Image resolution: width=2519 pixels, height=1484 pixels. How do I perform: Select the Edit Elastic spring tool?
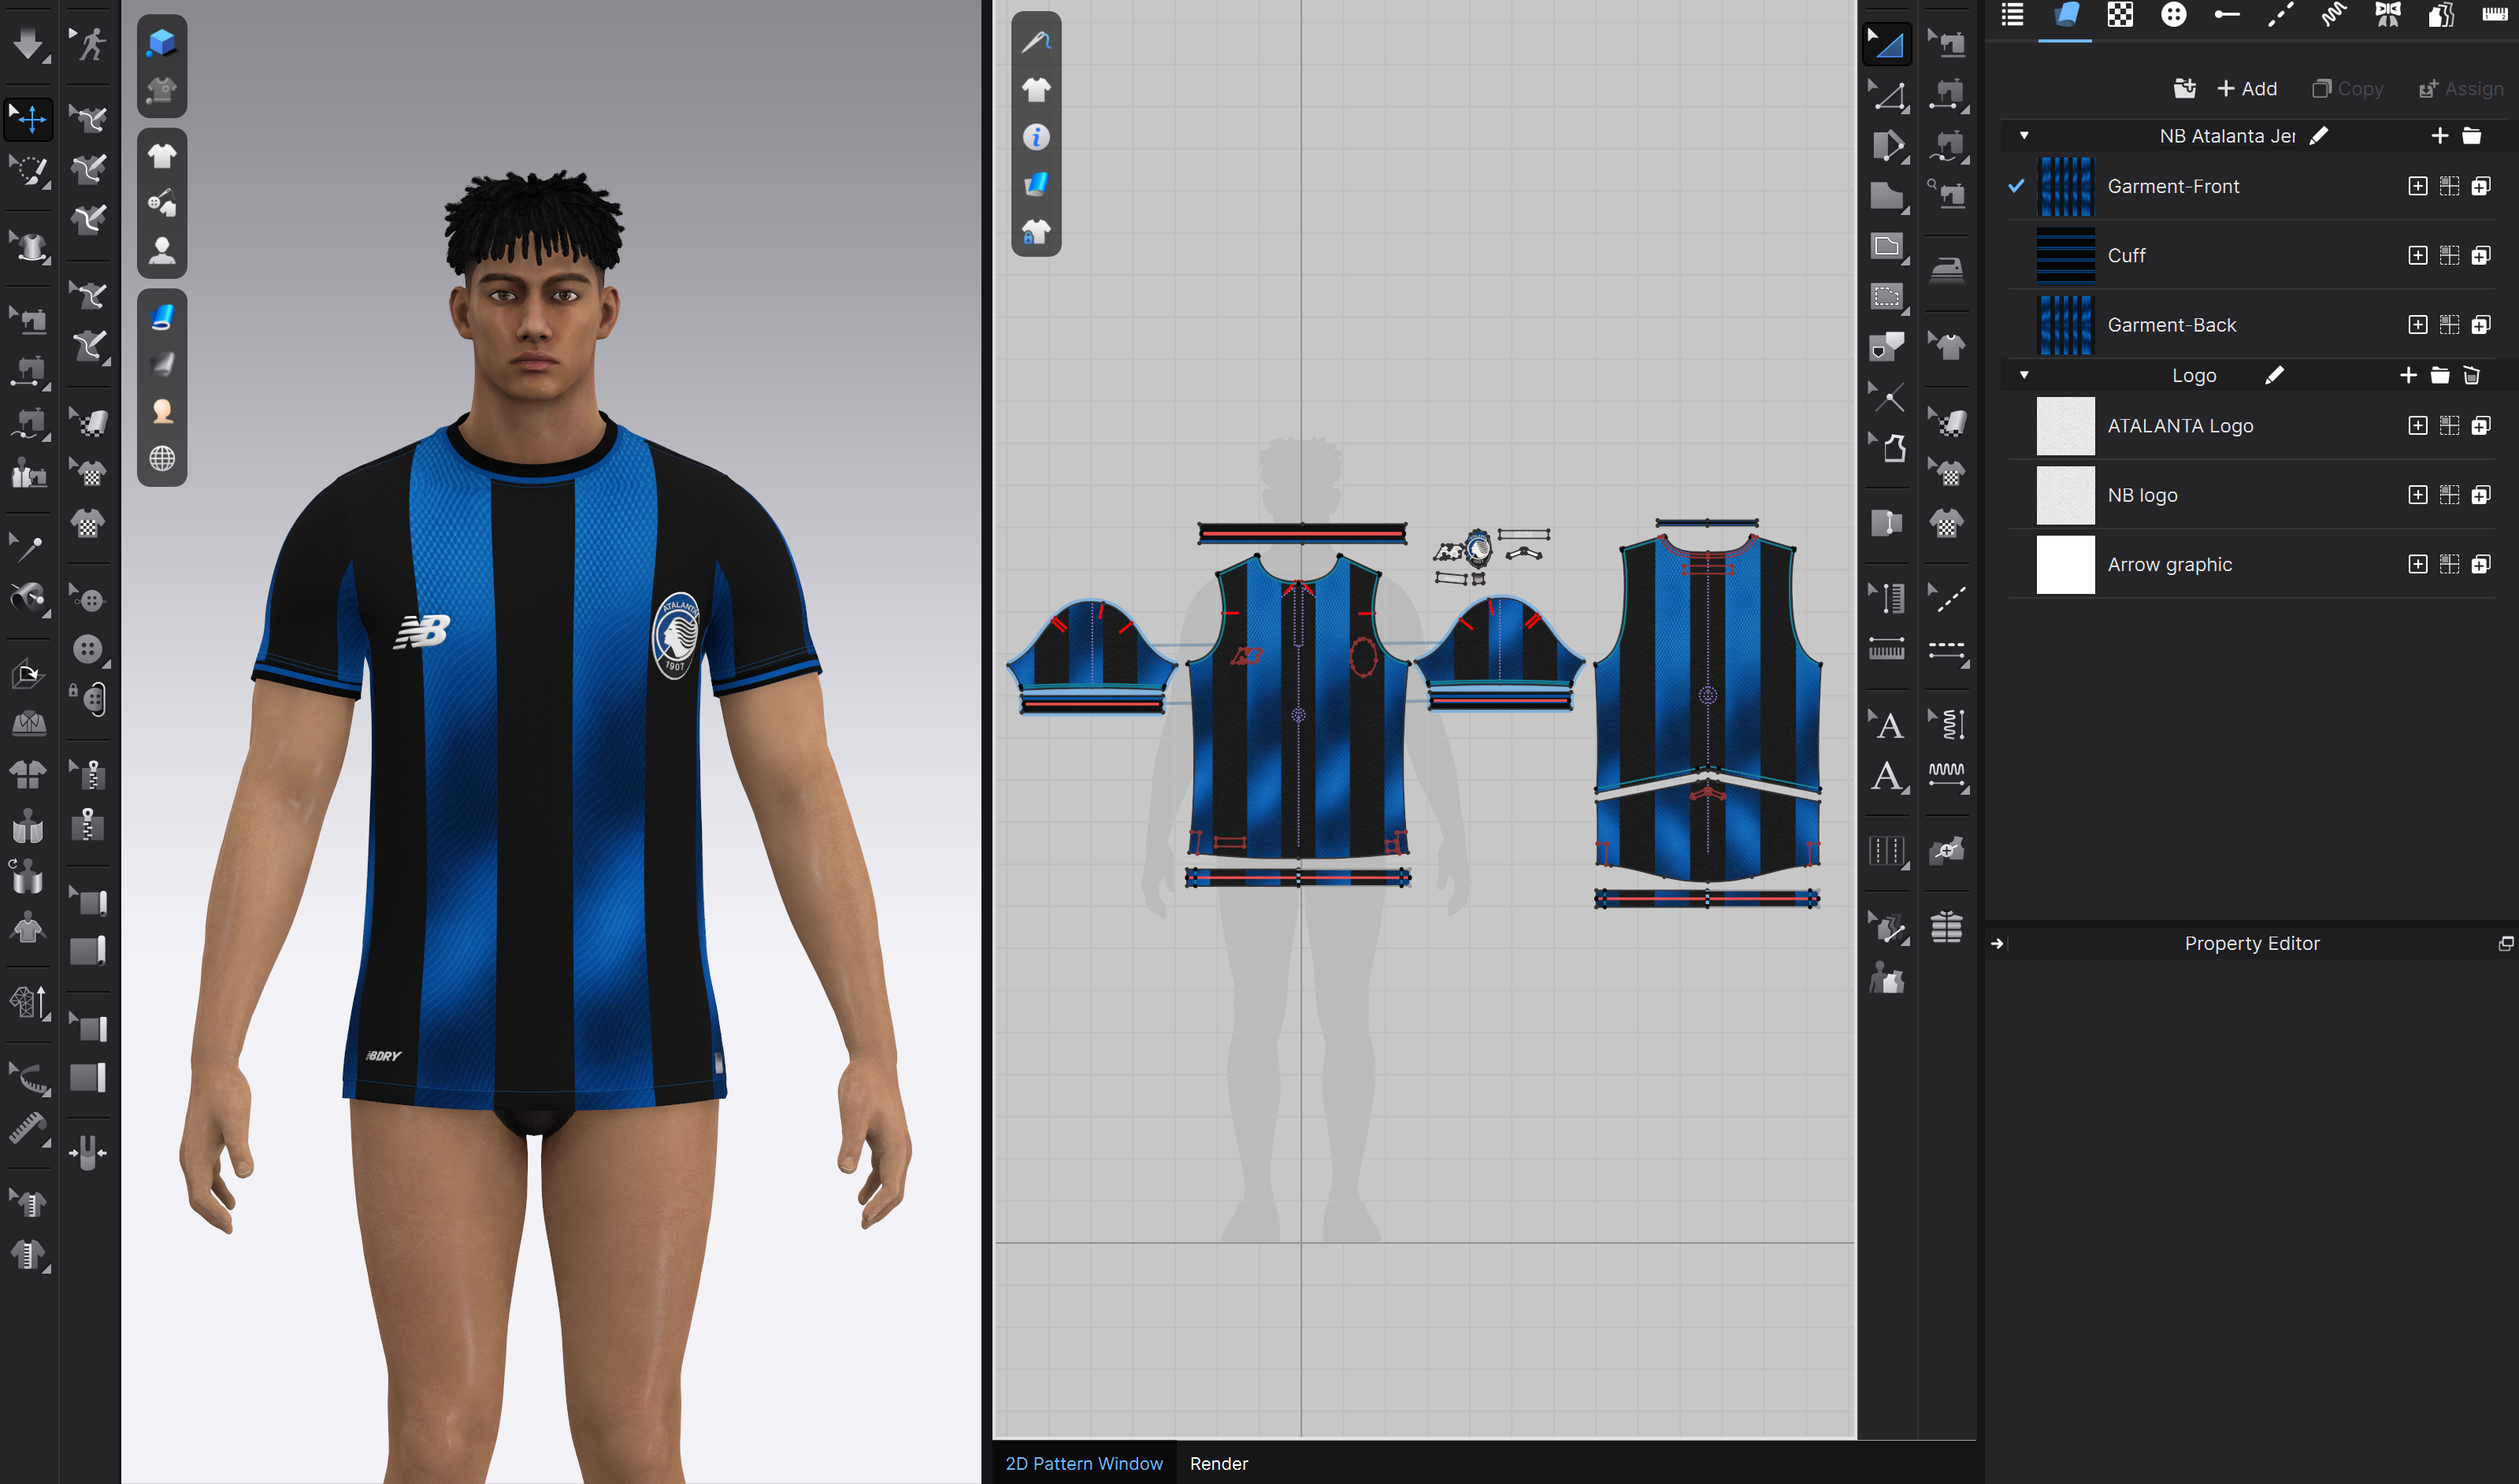click(x=1946, y=724)
